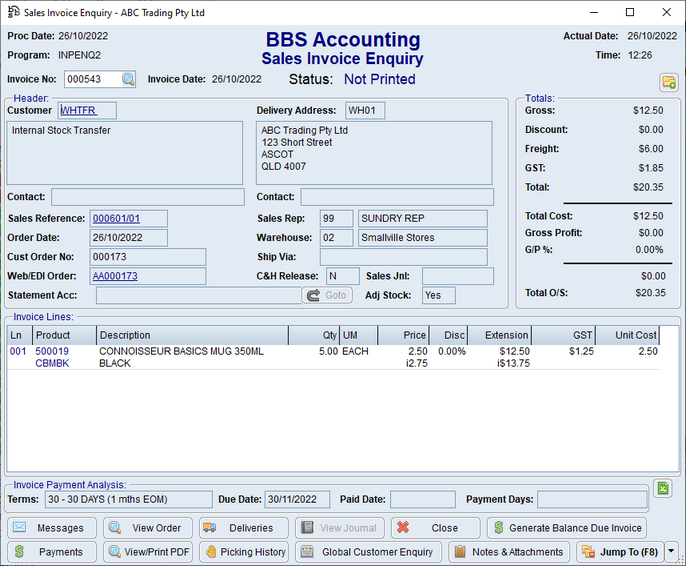
Task: Follow the WHTFR customer link
Action: [78, 110]
